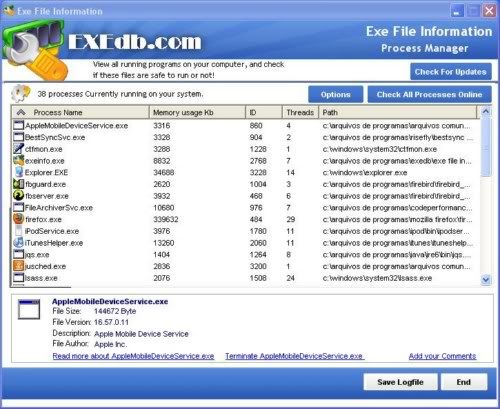500x409 pixels.
Task: Click the End button
Action: (464, 382)
